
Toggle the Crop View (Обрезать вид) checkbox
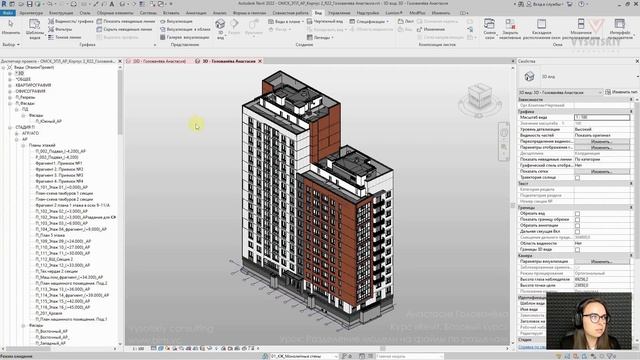577,213
